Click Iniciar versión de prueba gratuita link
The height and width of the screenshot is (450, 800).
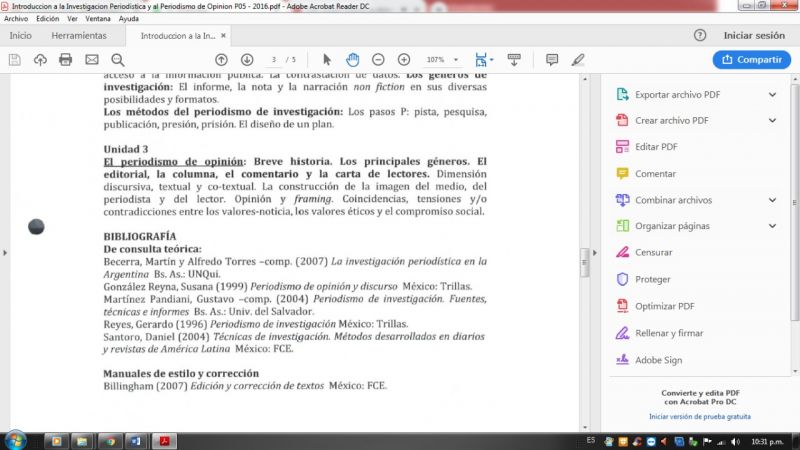click(699, 416)
